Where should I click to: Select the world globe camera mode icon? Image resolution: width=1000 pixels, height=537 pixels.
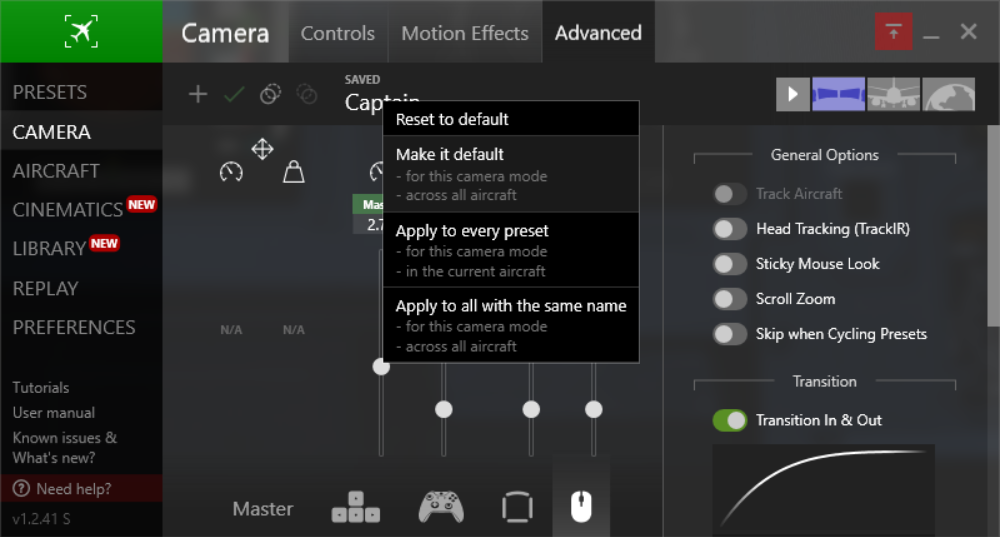948,94
